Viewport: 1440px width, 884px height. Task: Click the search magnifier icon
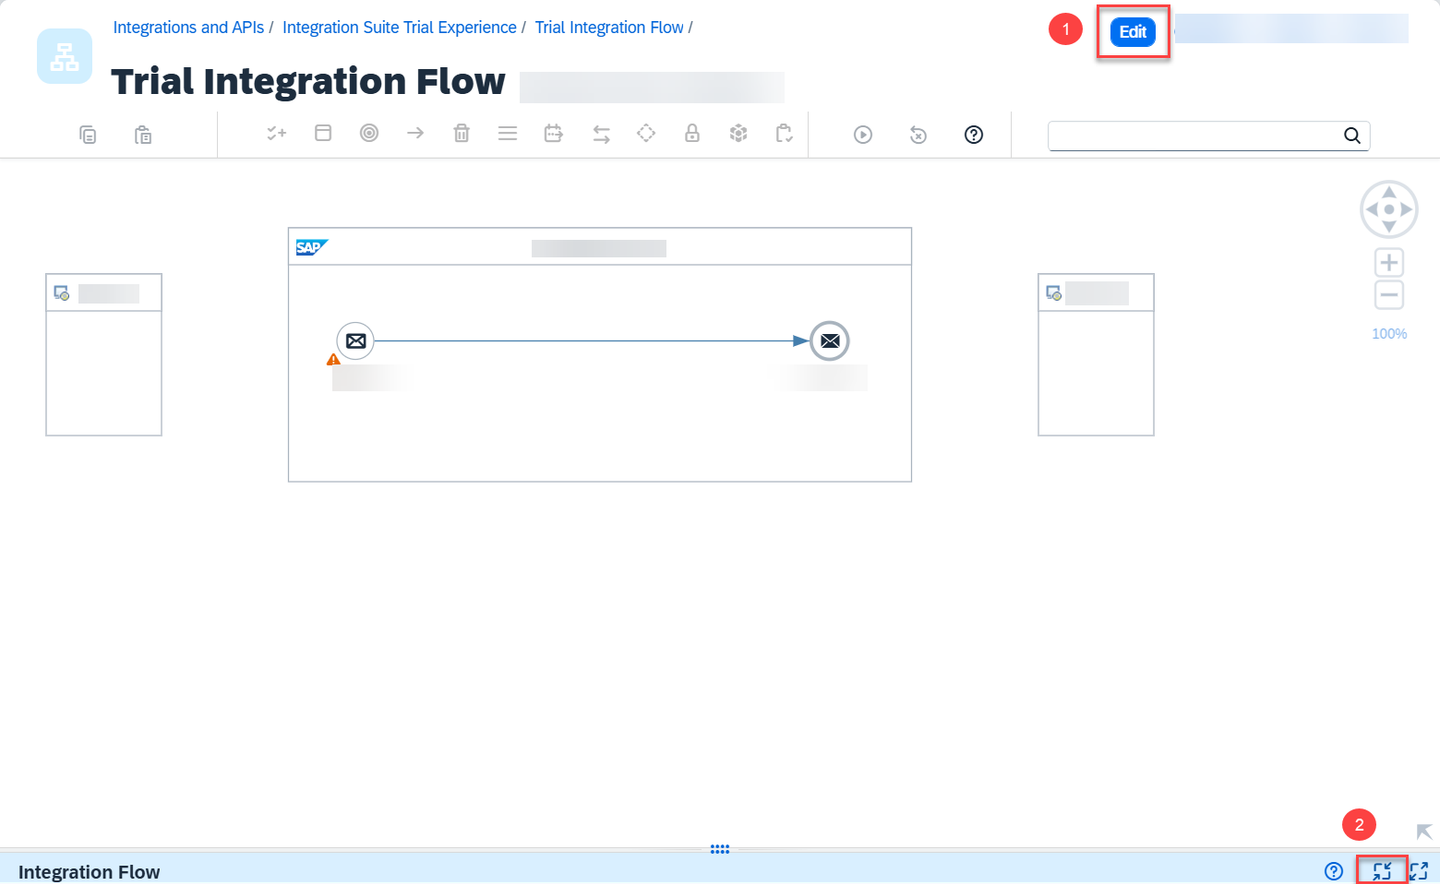[x=1352, y=135]
